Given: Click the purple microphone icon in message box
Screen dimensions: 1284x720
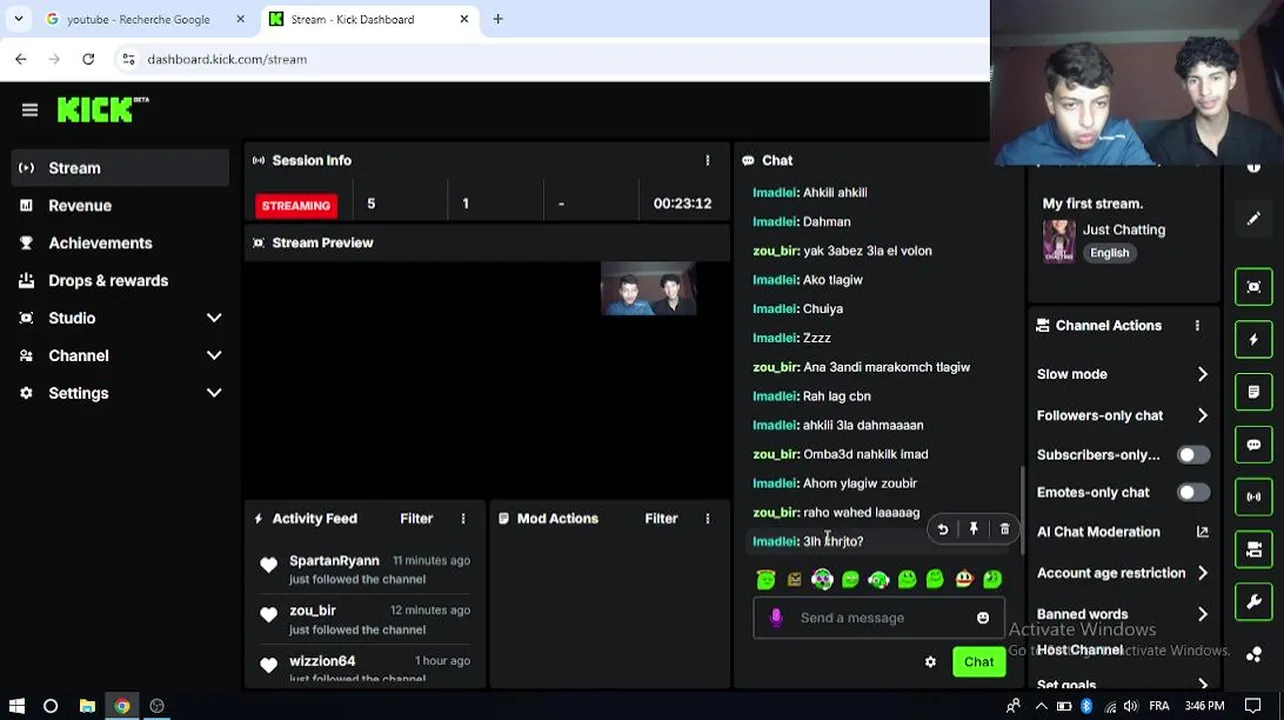Looking at the screenshot, I should click(x=776, y=618).
